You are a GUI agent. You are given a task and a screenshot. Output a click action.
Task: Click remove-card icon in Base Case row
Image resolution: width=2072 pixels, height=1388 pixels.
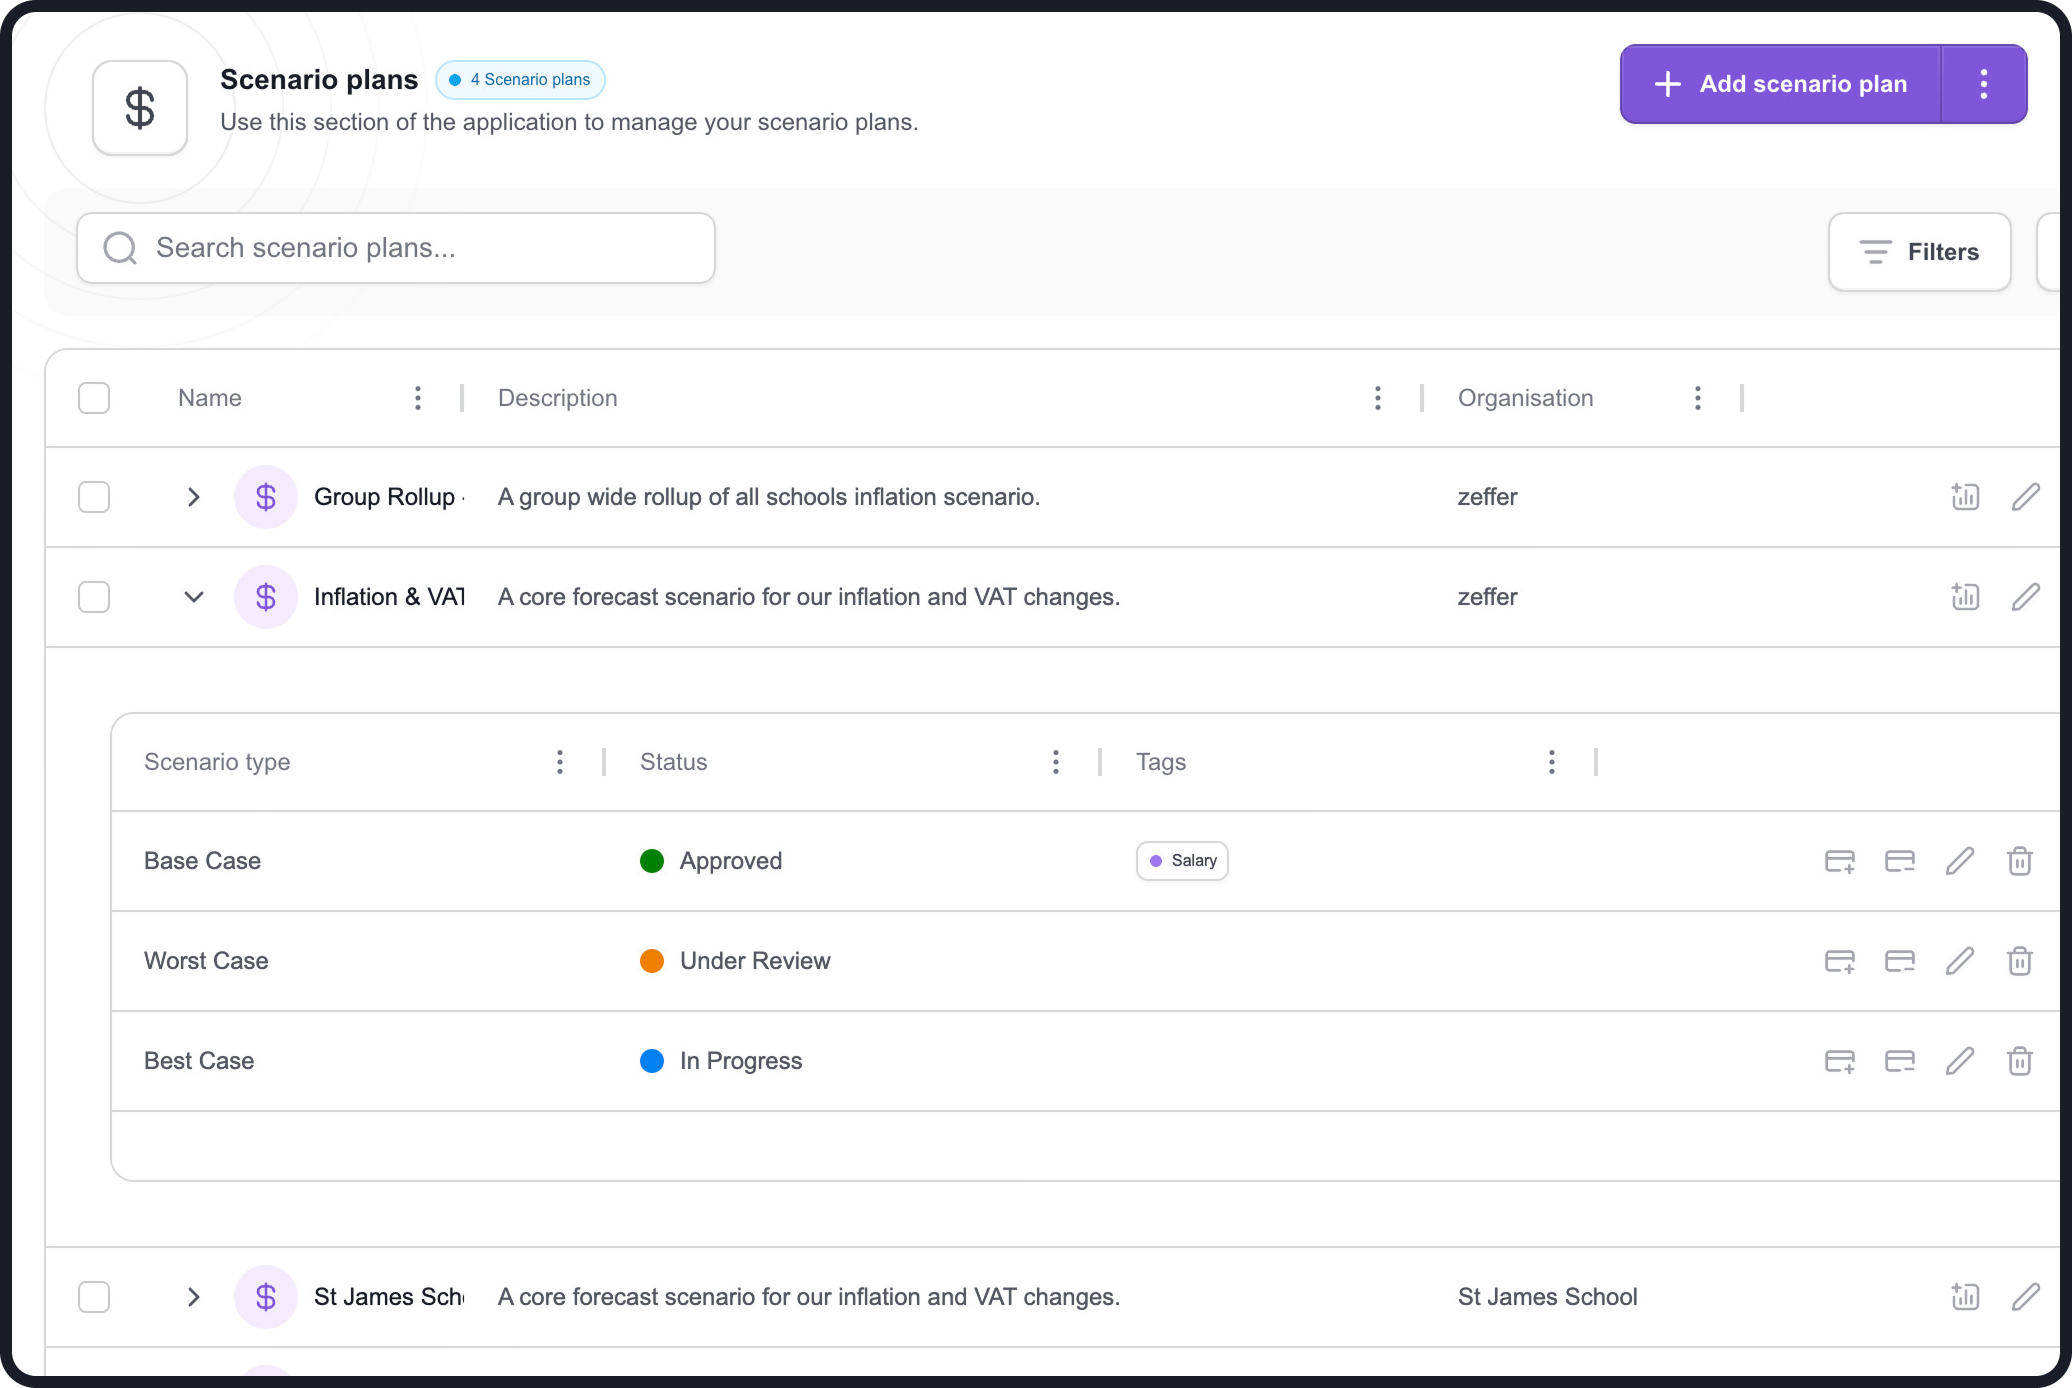click(1900, 861)
